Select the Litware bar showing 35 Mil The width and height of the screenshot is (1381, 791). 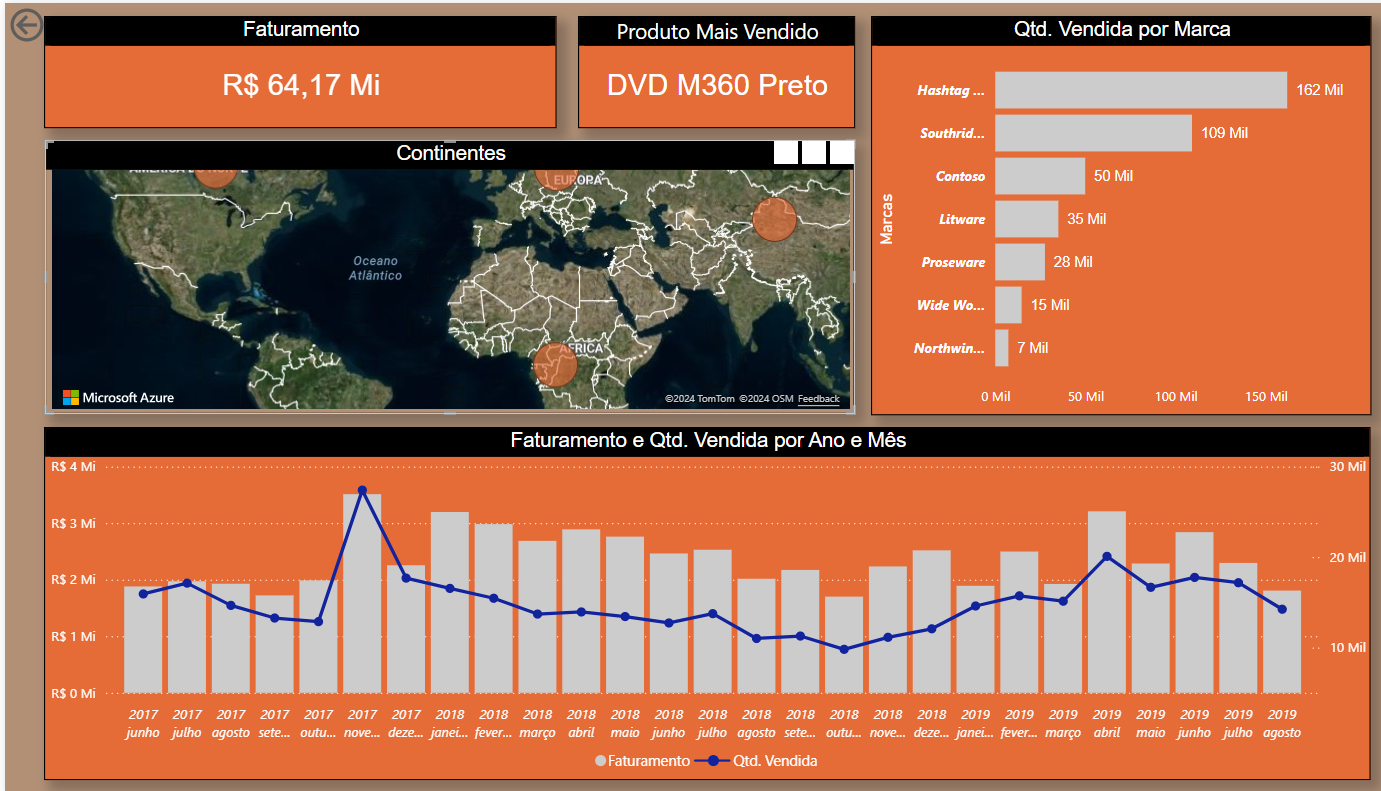coord(1026,219)
